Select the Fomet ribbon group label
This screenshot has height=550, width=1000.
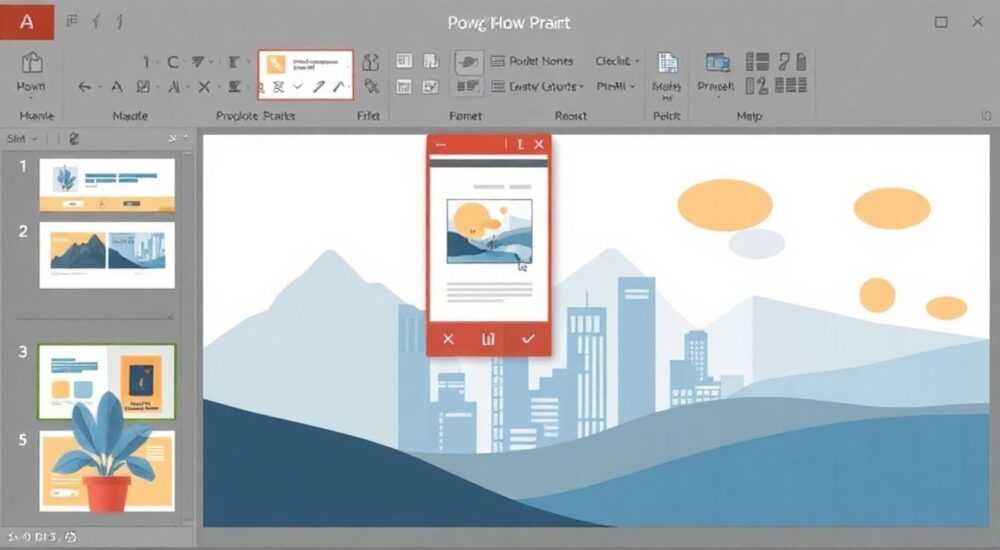[x=465, y=115]
